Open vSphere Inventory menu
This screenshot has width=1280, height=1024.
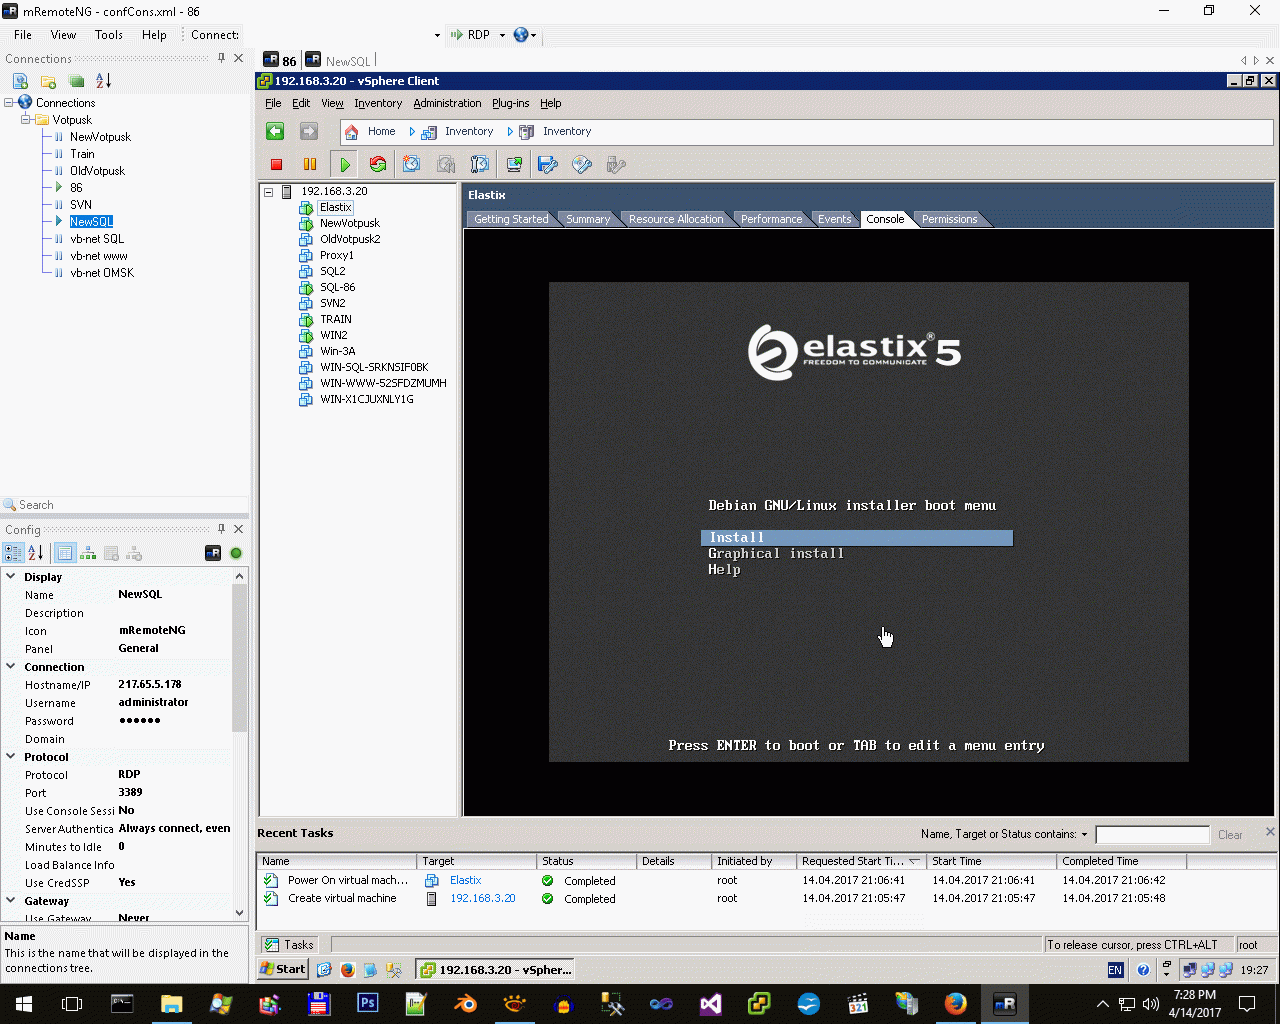coord(378,103)
